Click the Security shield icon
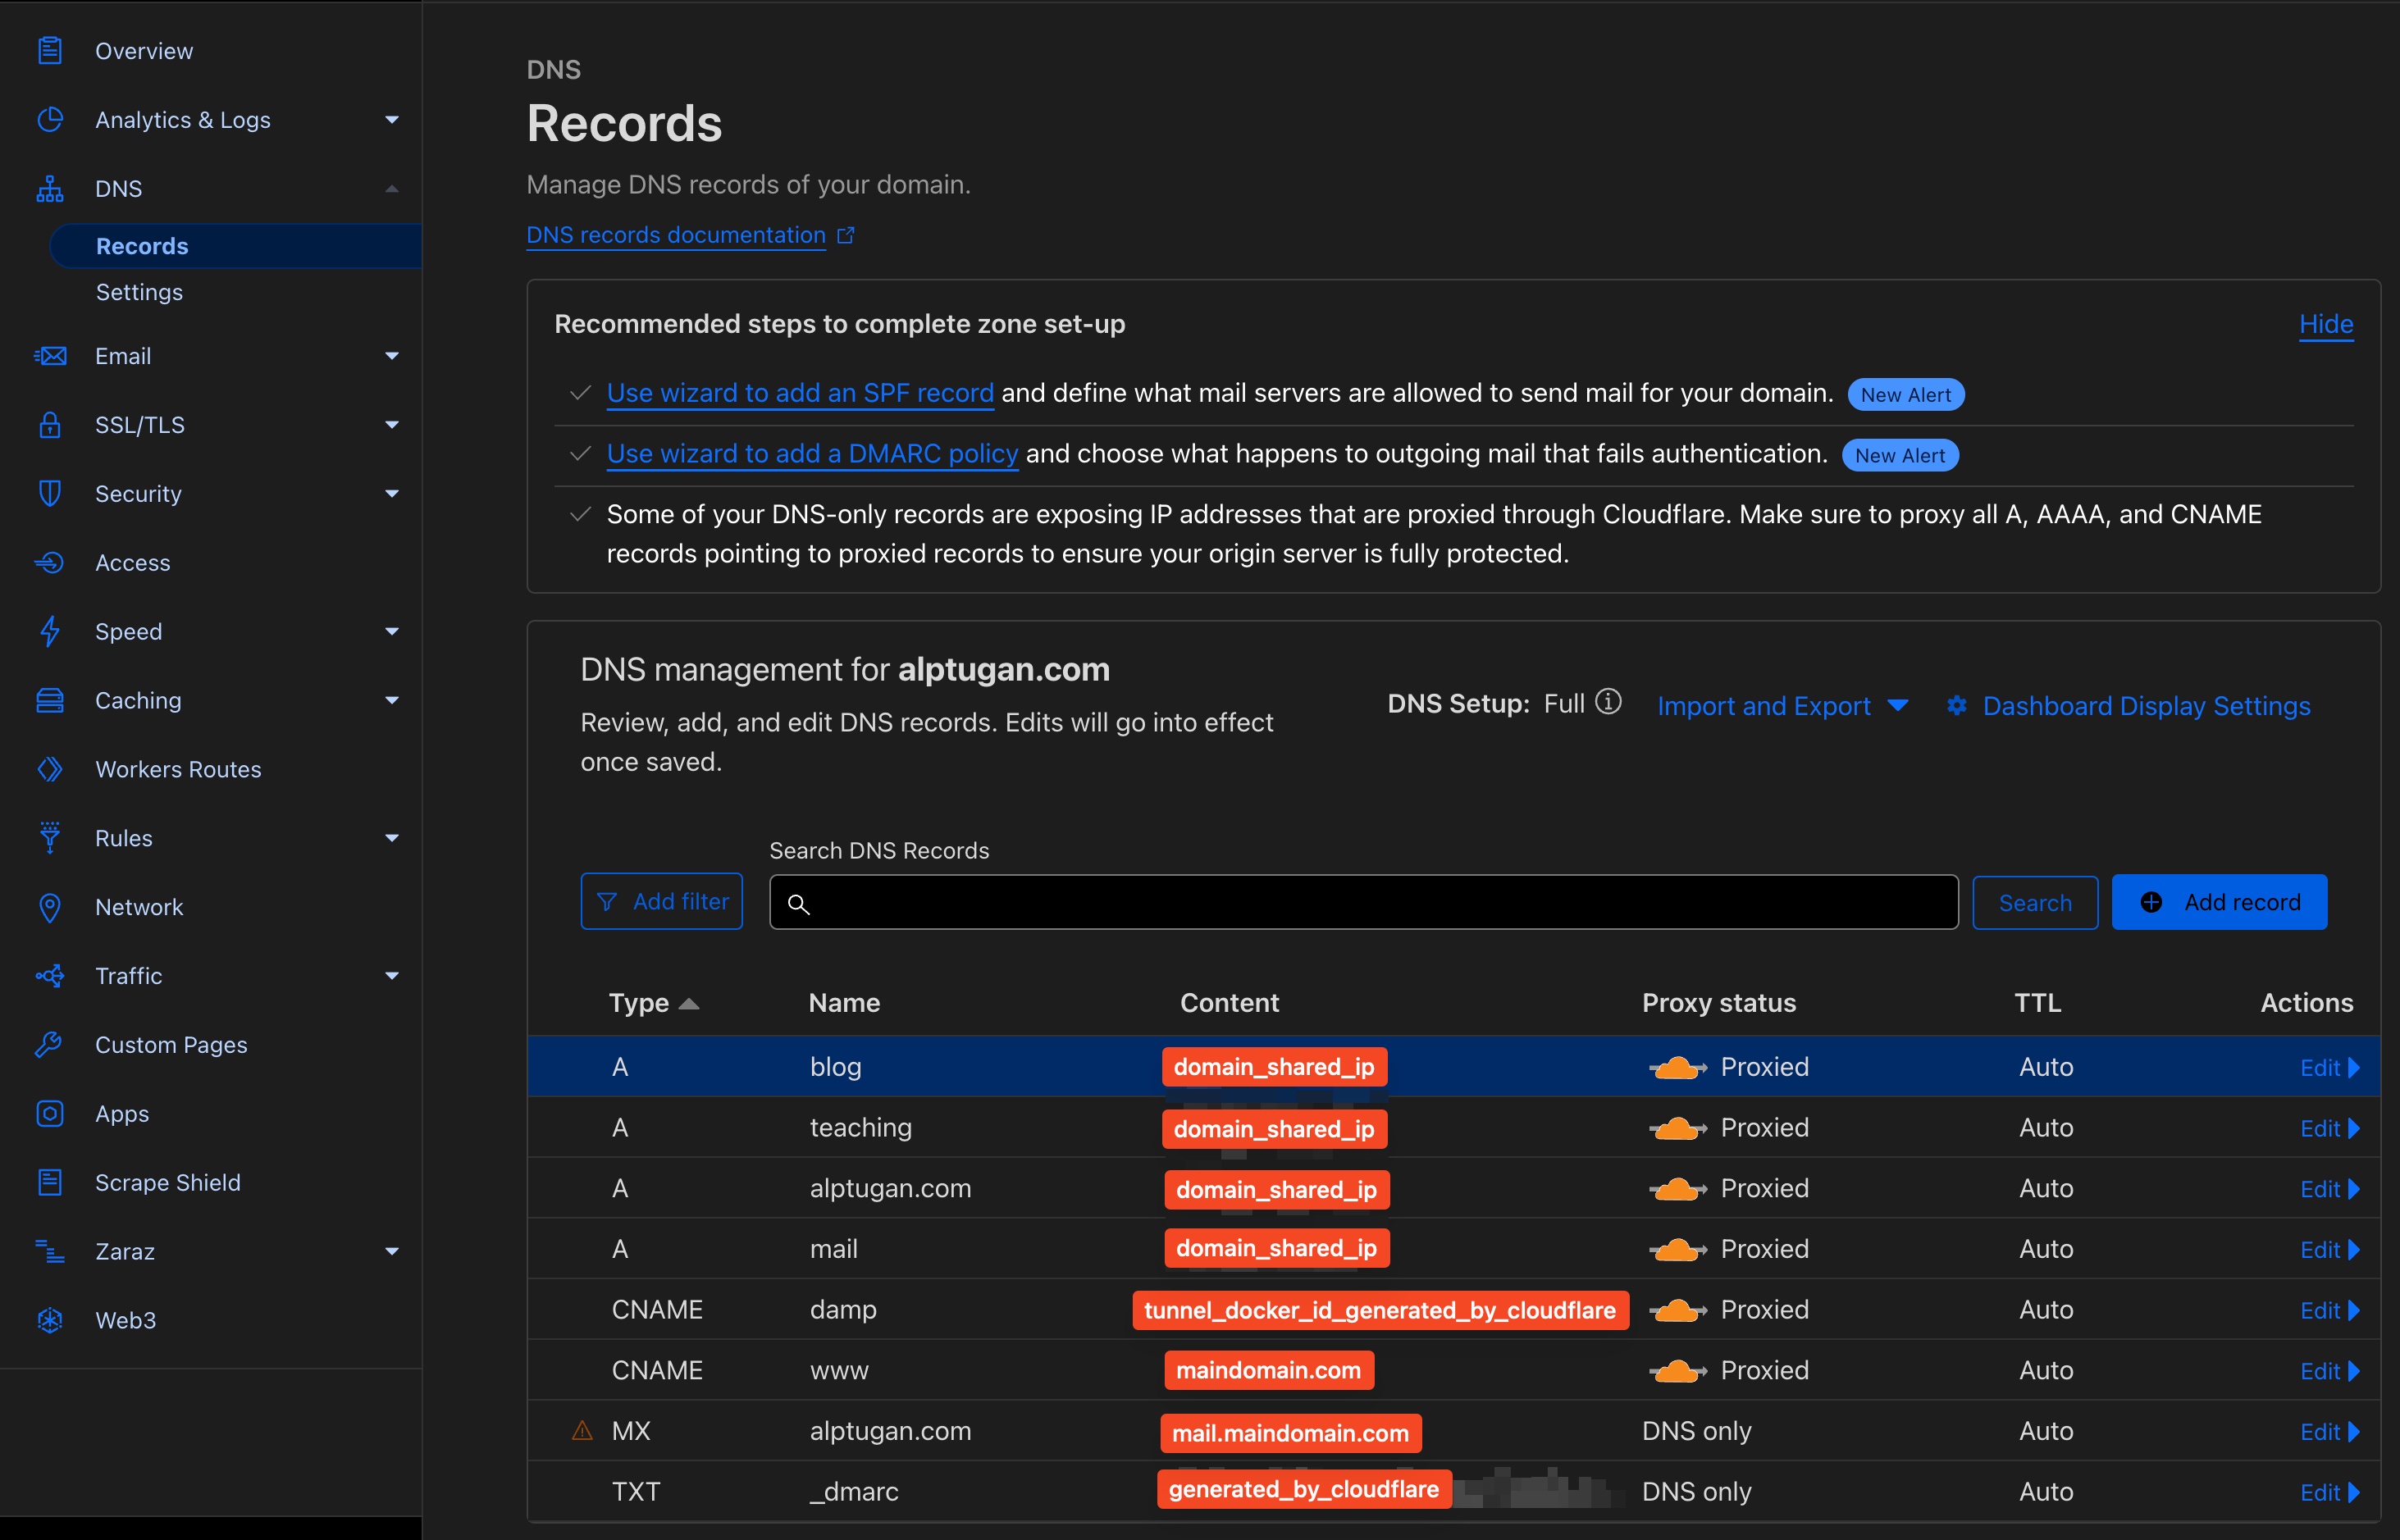Image resolution: width=2400 pixels, height=1540 pixels. (50, 494)
